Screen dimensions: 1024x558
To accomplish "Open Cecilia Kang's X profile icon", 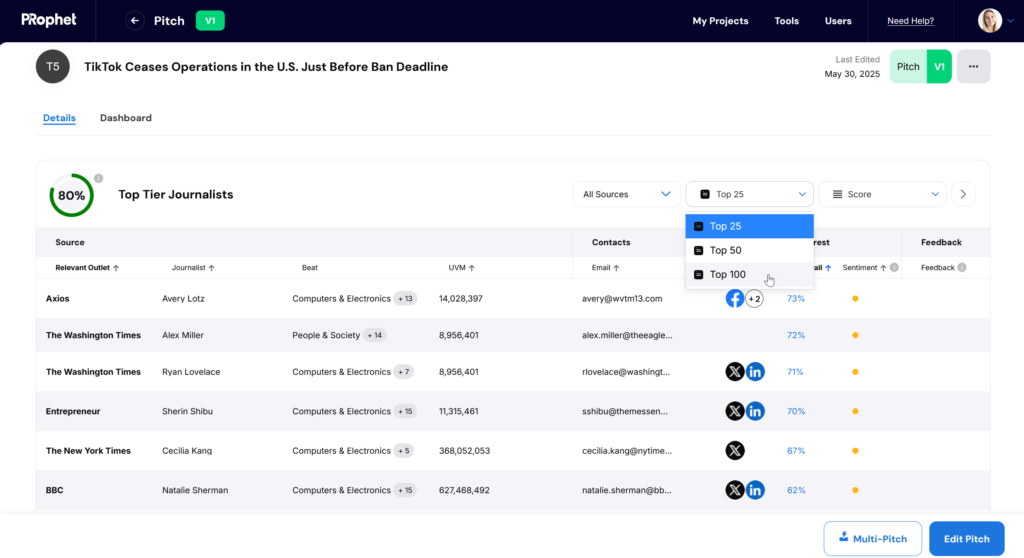I will [x=735, y=450].
